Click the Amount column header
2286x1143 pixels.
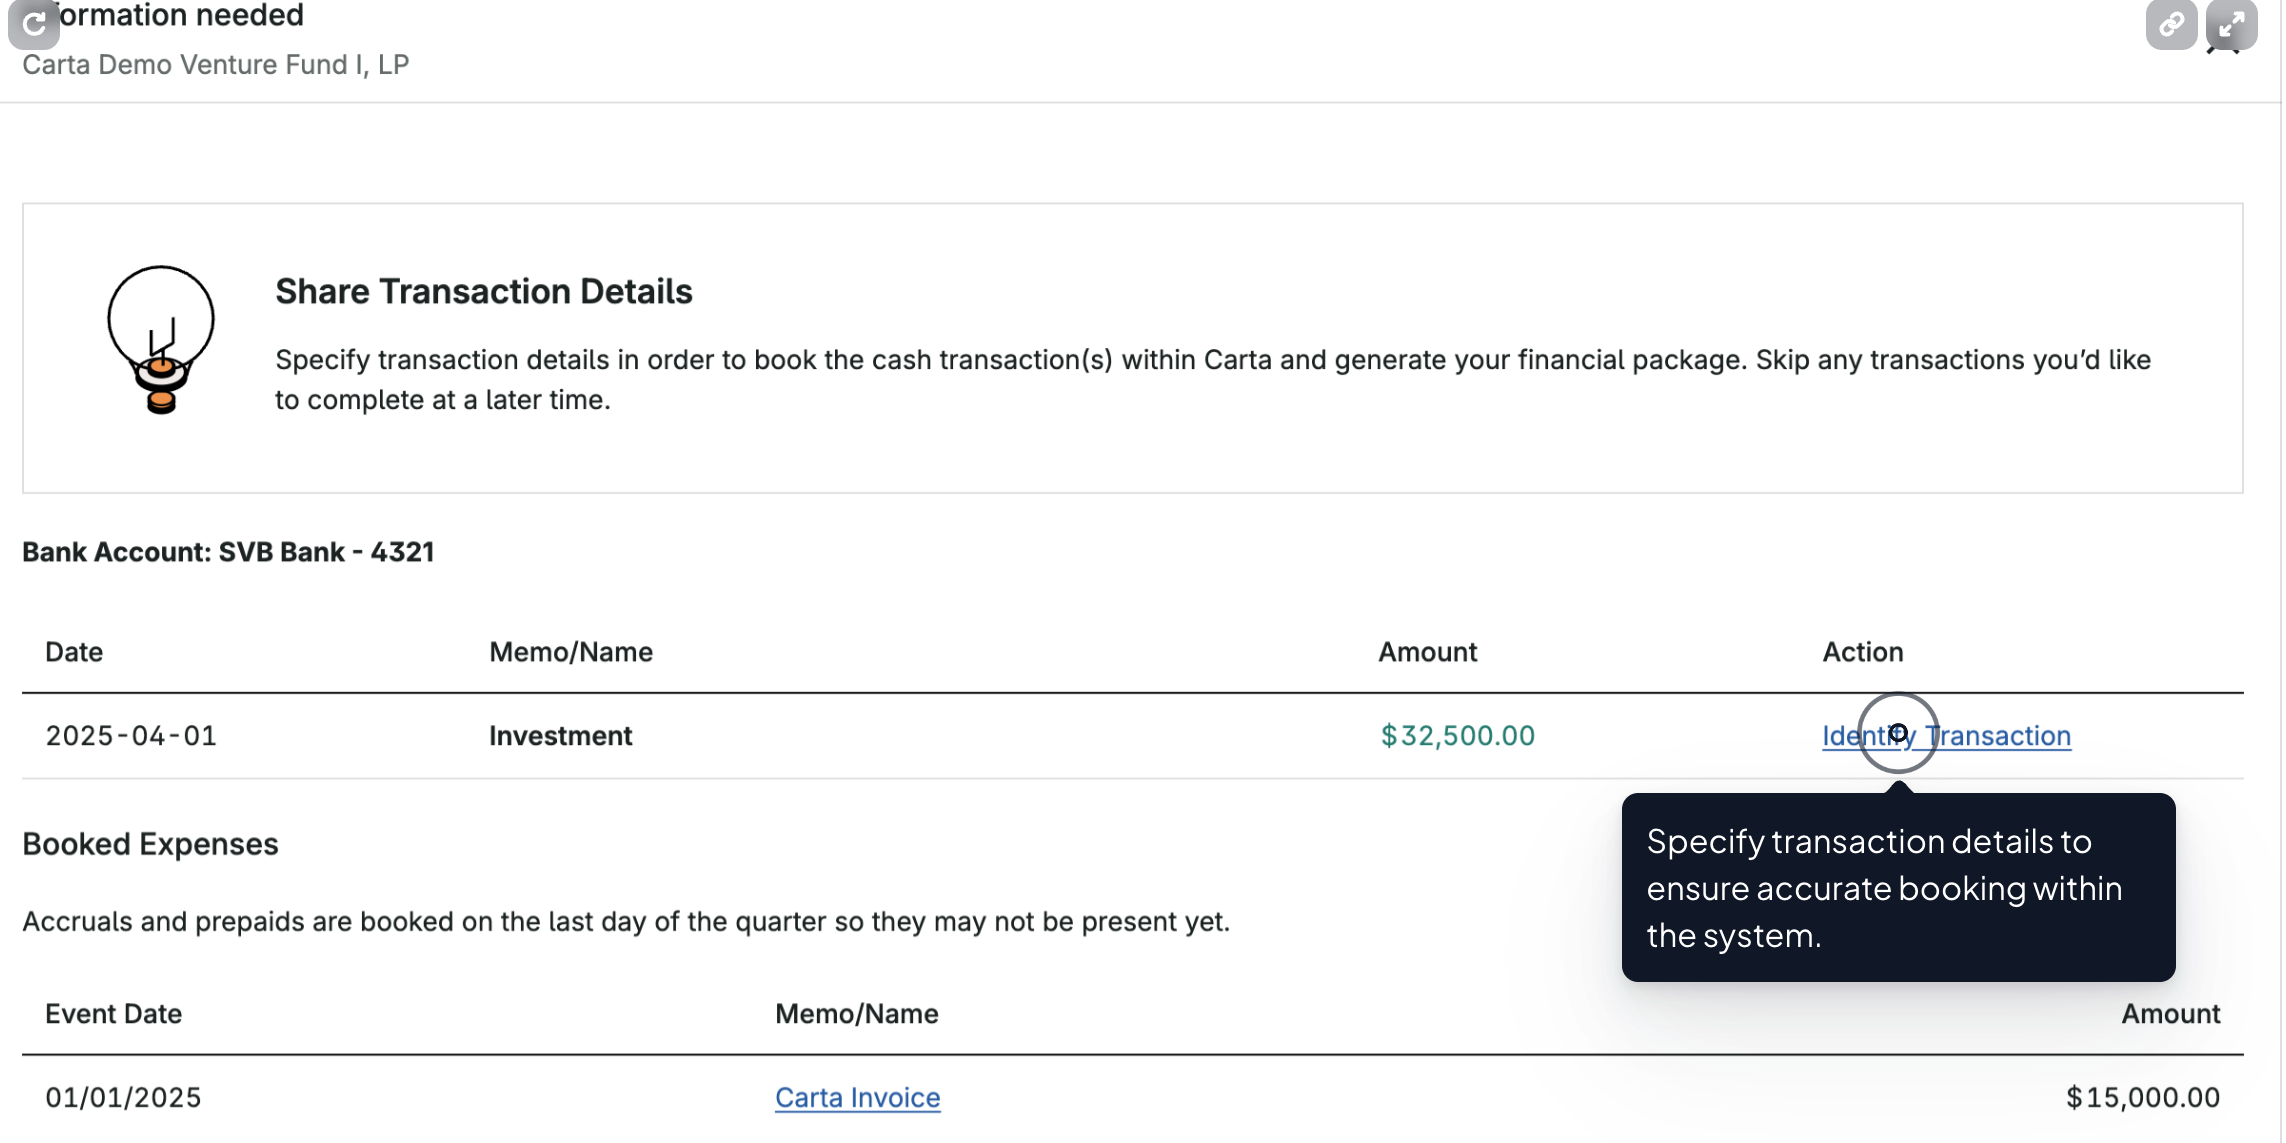[1427, 651]
